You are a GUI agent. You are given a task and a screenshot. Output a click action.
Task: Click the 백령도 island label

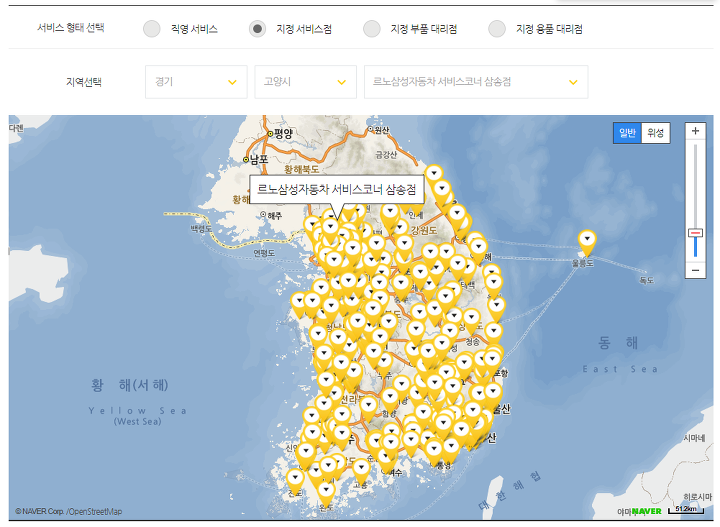click(201, 228)
